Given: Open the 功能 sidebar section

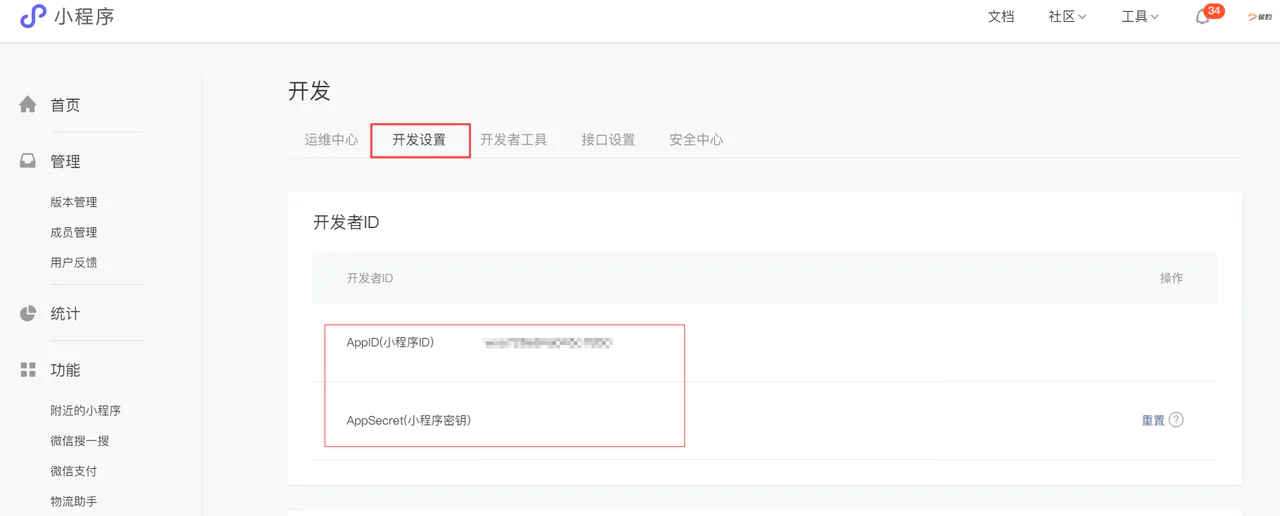Looking at the screenshot, I should point(65,370).
